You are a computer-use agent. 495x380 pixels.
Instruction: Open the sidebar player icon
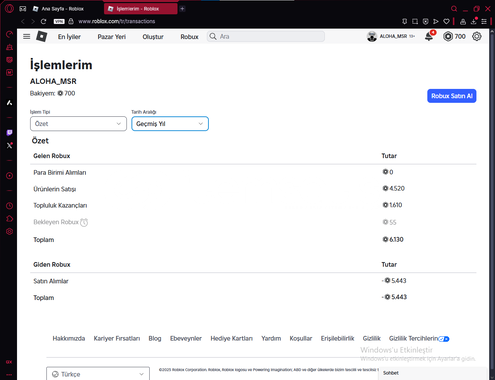pyautogui.click(x=9, y=176)
